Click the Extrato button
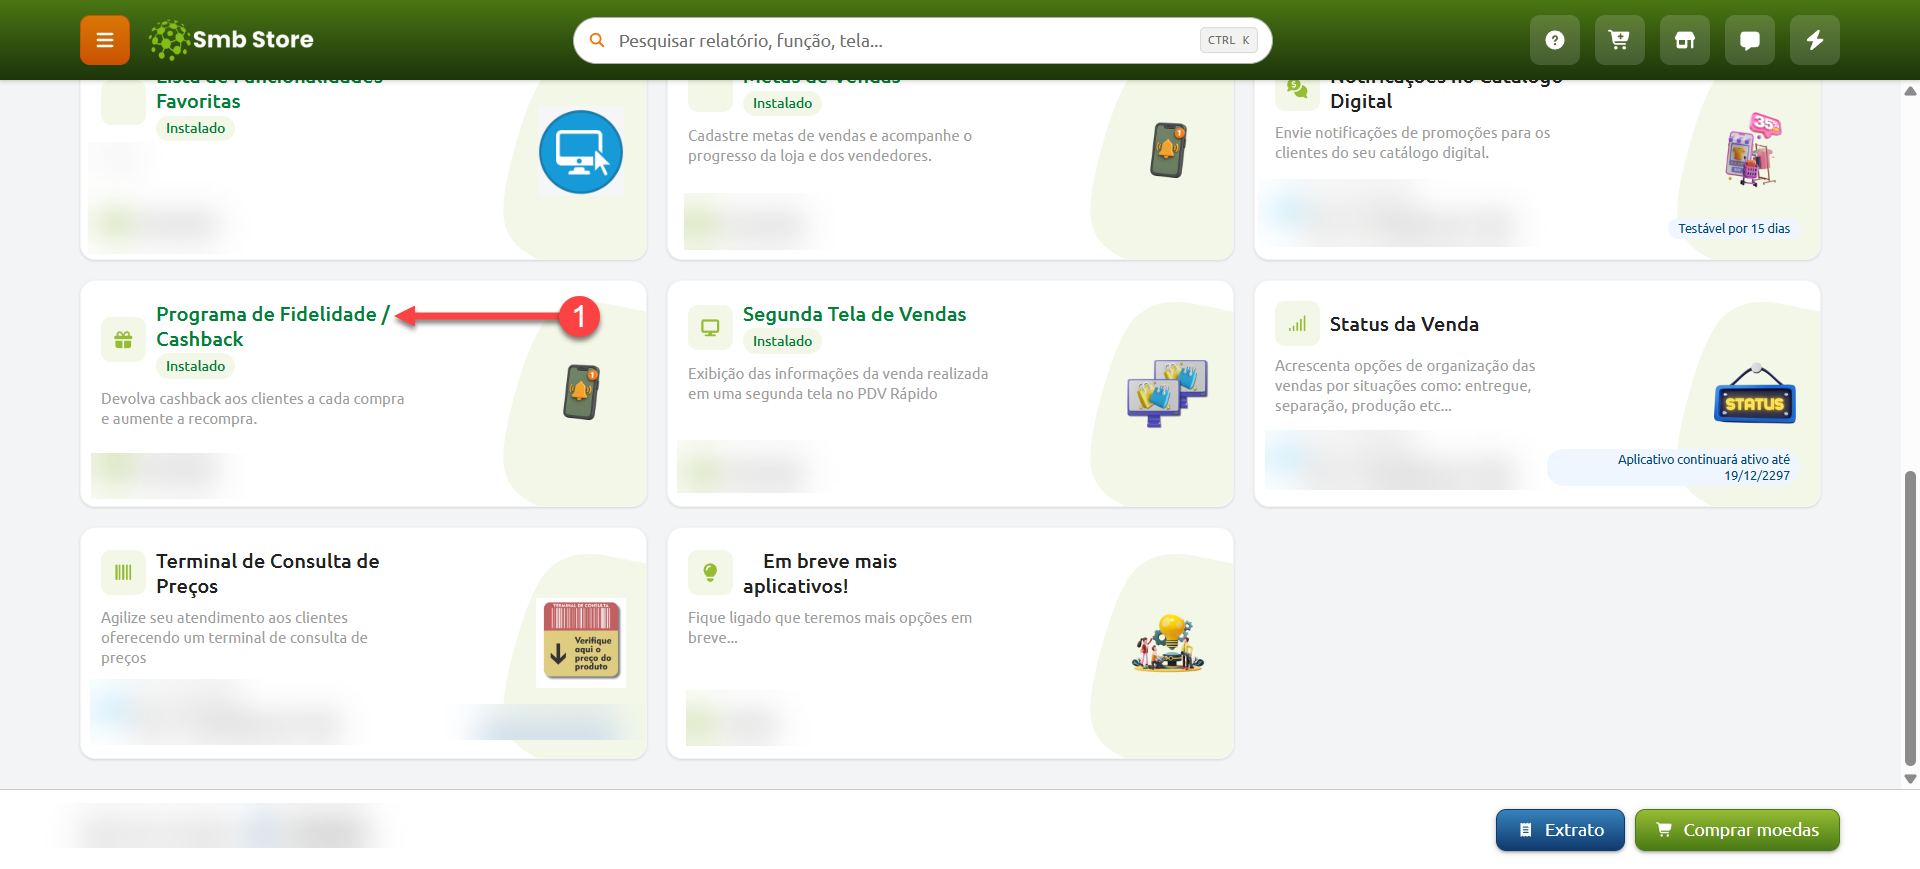The image size is (1920, 869). 1560,830
